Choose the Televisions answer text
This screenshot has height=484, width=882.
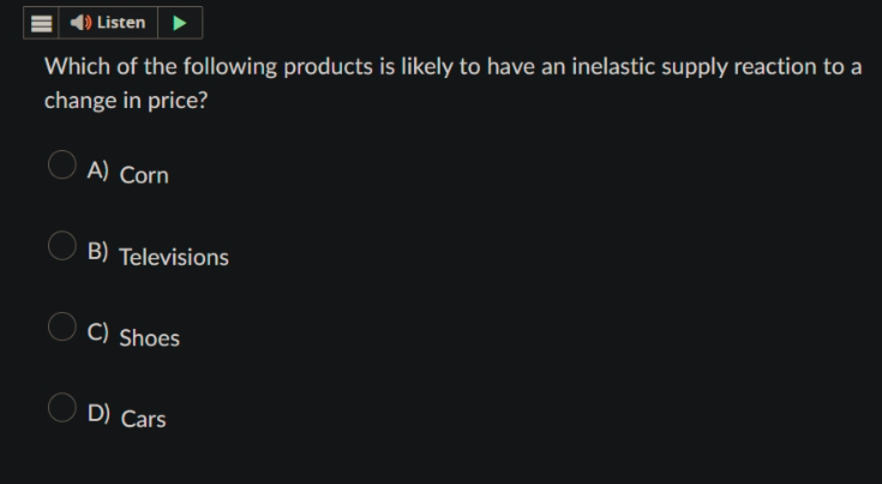pyautogui.click(x=174, y=257)
